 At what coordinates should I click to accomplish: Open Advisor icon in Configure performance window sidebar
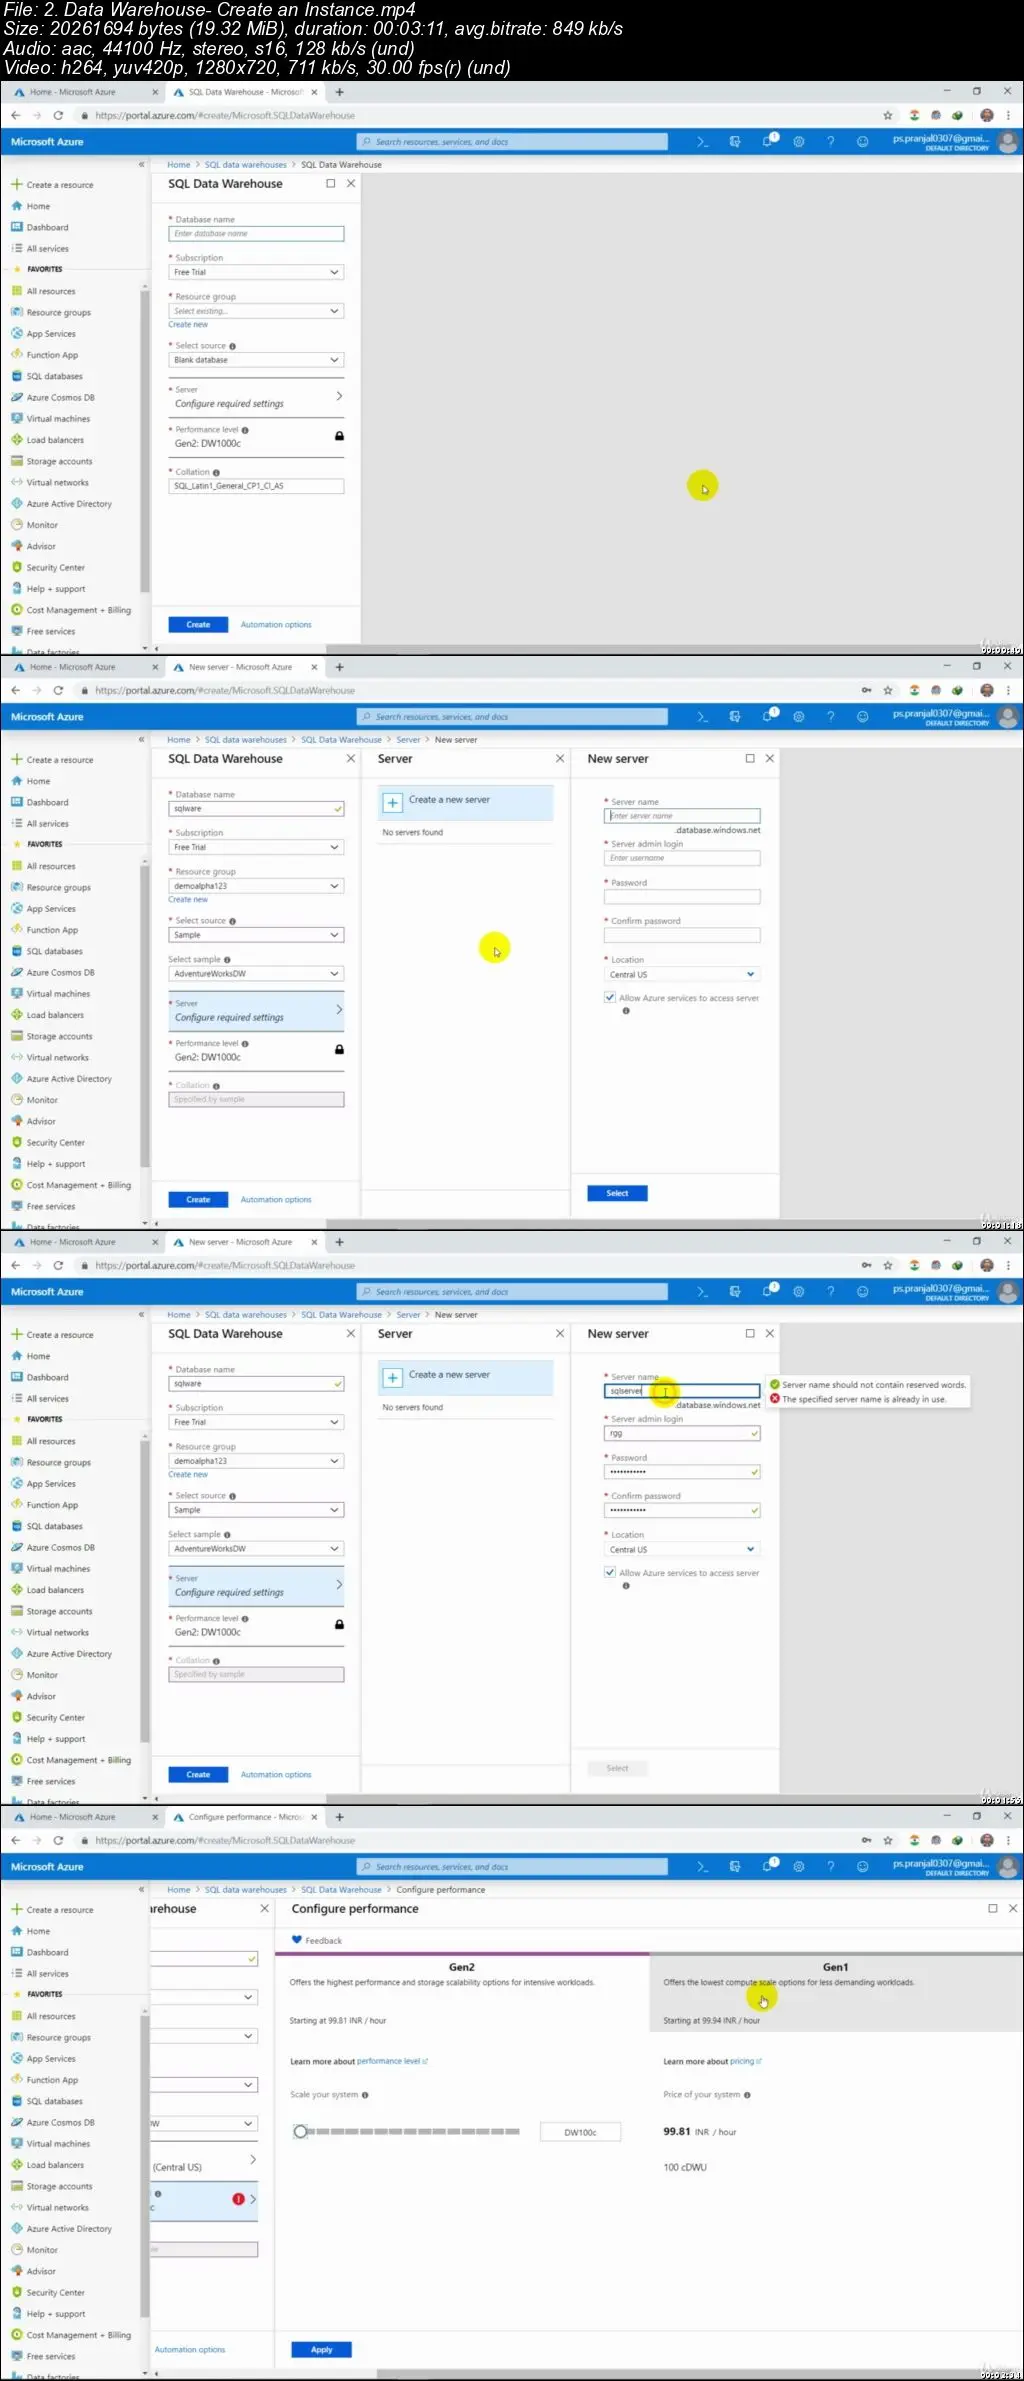17,2270
